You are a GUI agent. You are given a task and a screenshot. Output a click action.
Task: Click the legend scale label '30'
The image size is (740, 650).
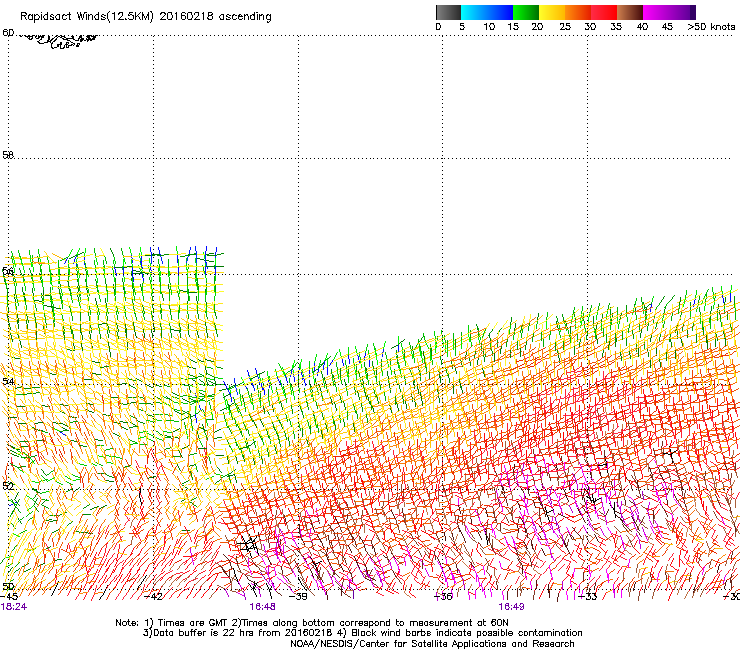(x=590, y=27)
